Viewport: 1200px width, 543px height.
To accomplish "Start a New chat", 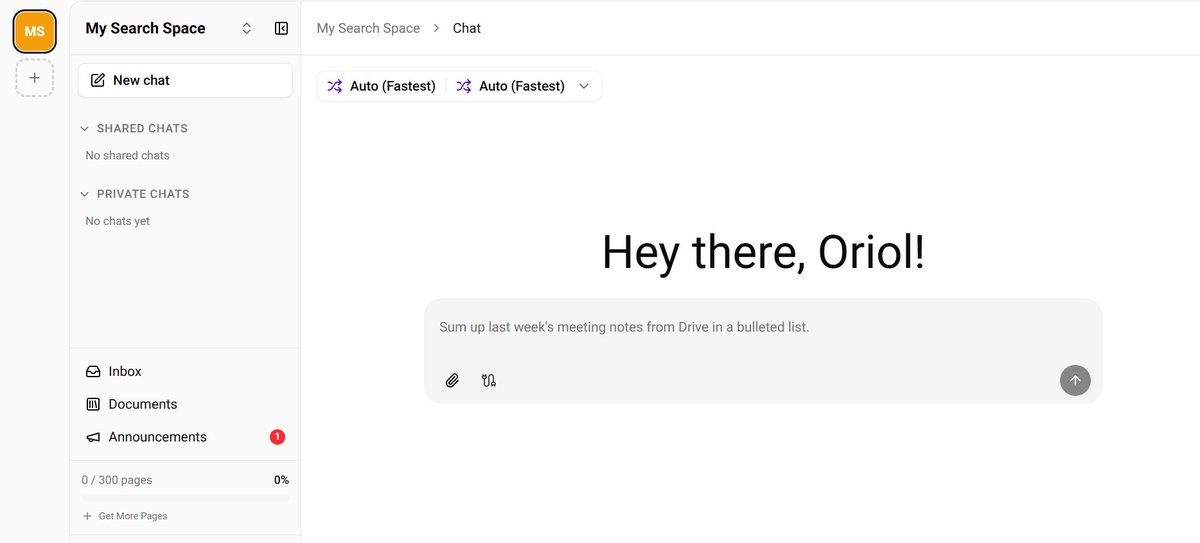I will (x=185, y=80).
